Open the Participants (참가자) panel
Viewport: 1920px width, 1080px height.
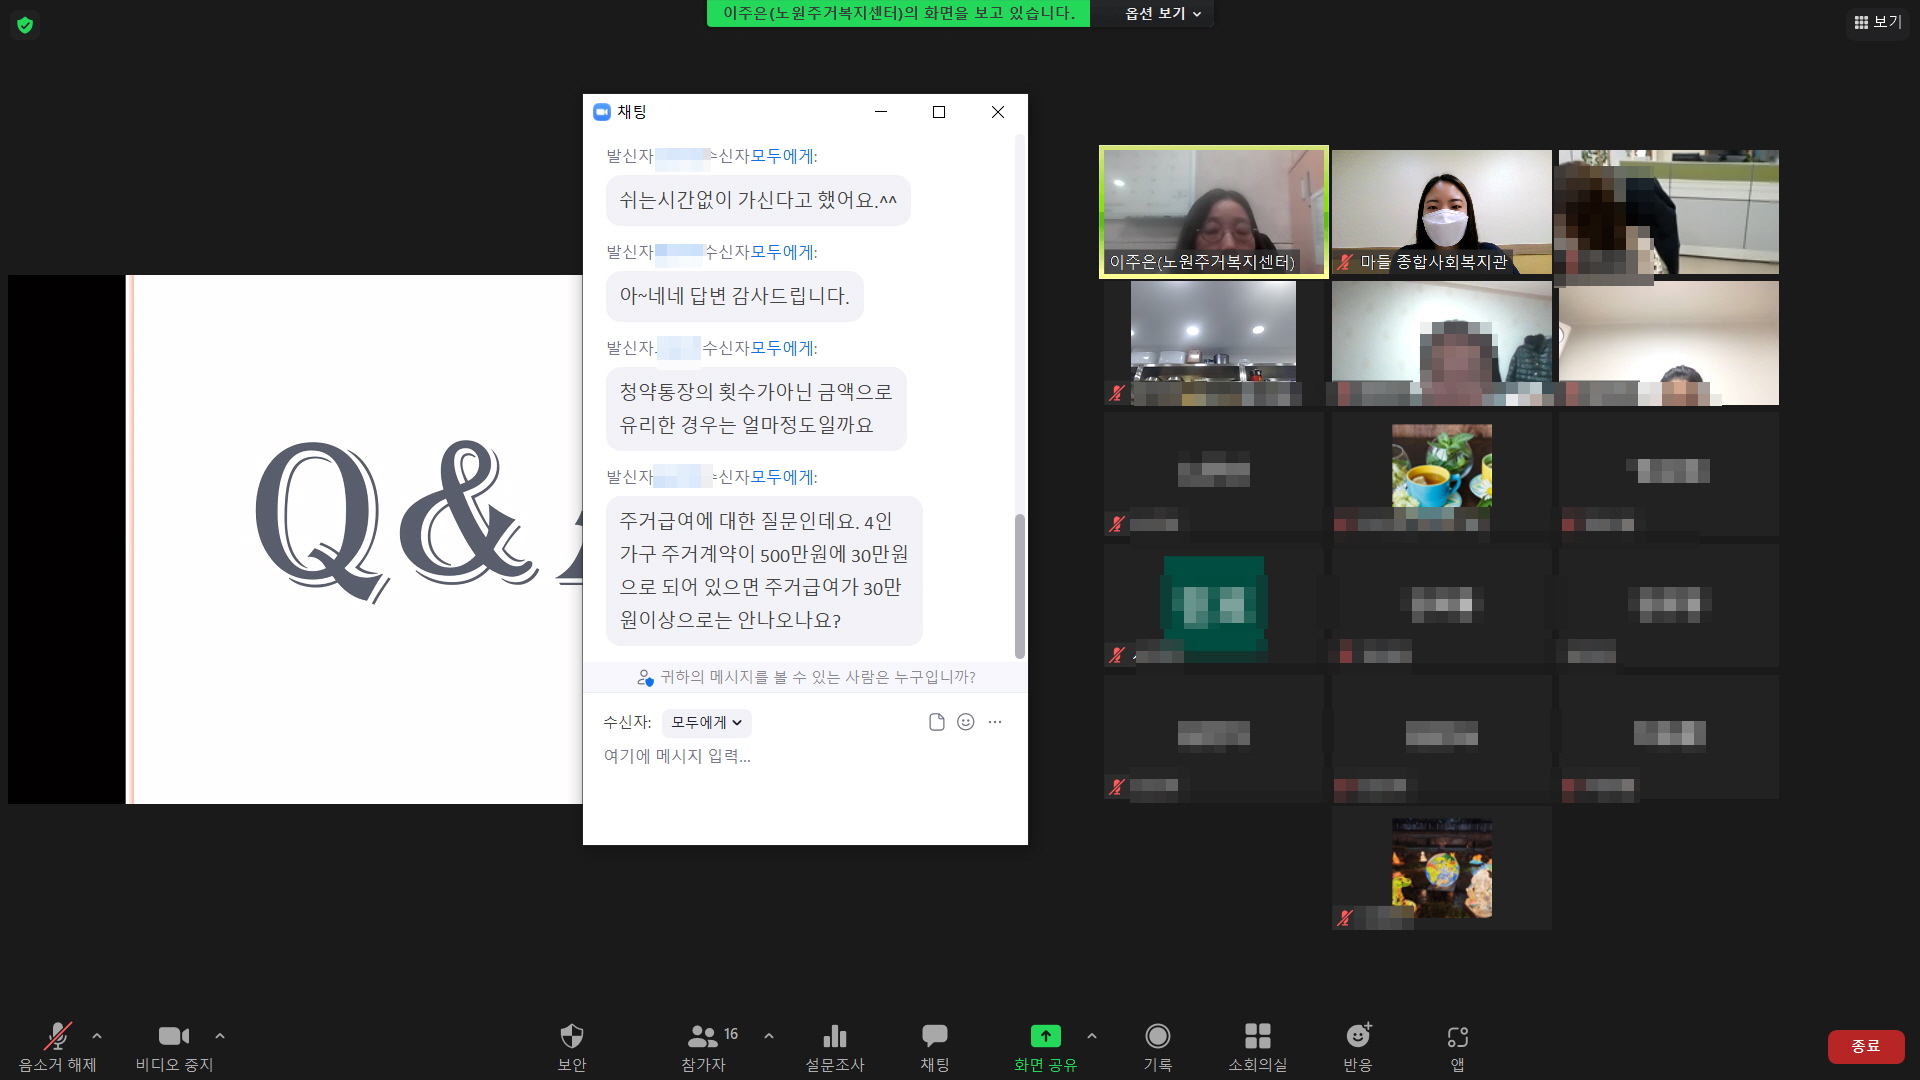(x=704, y=1046)
